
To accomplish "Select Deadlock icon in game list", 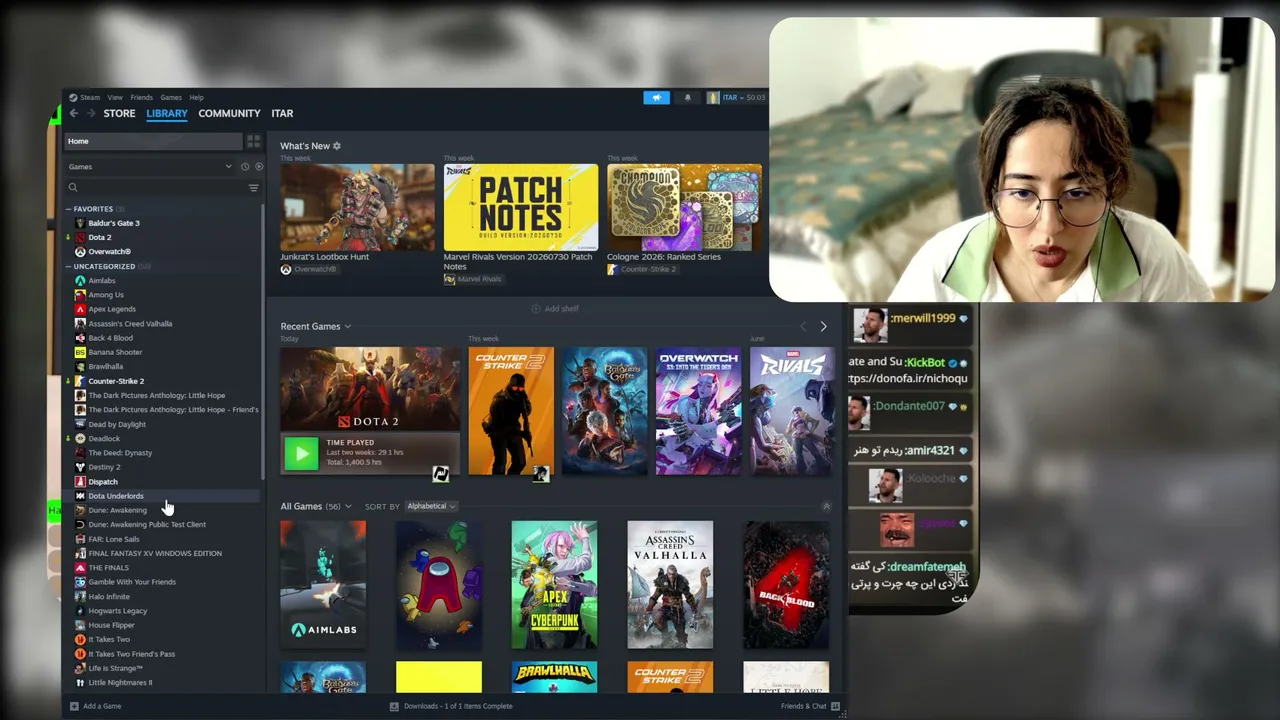I will coord(80,439).
